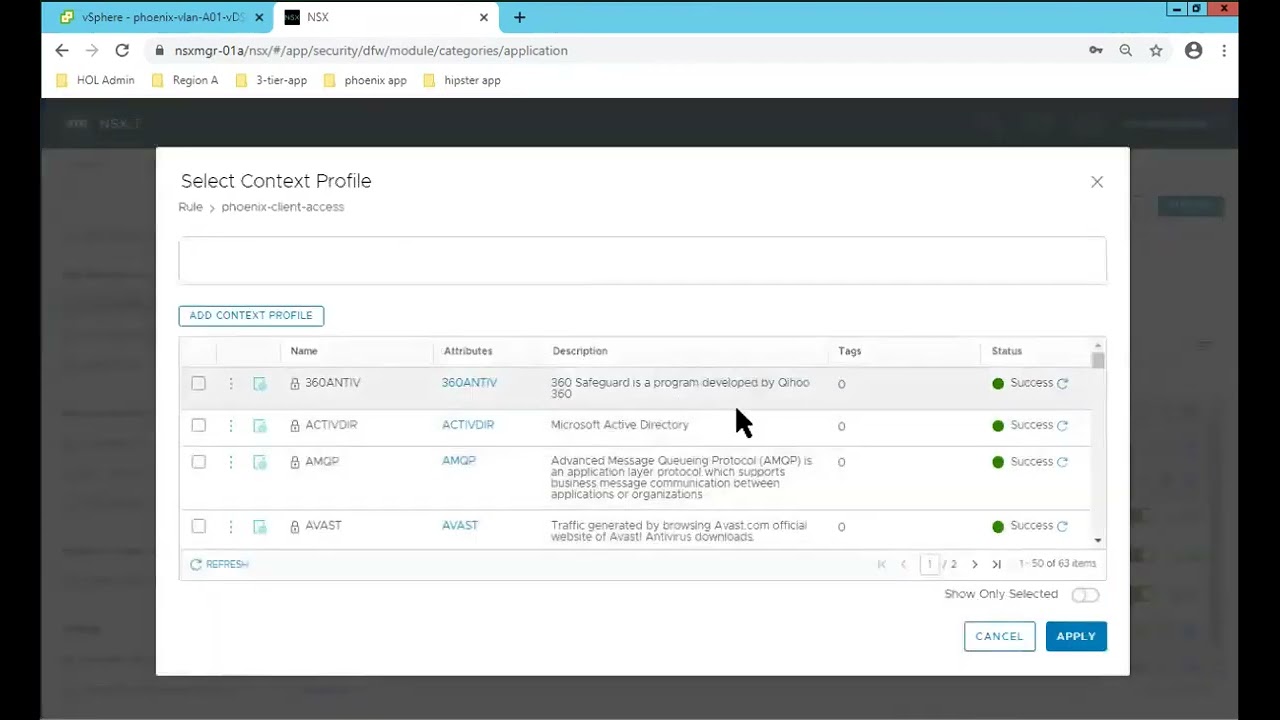Click the profile icon in AMQP row
This screenshot has width=1280, height=720.
point(260,462)
